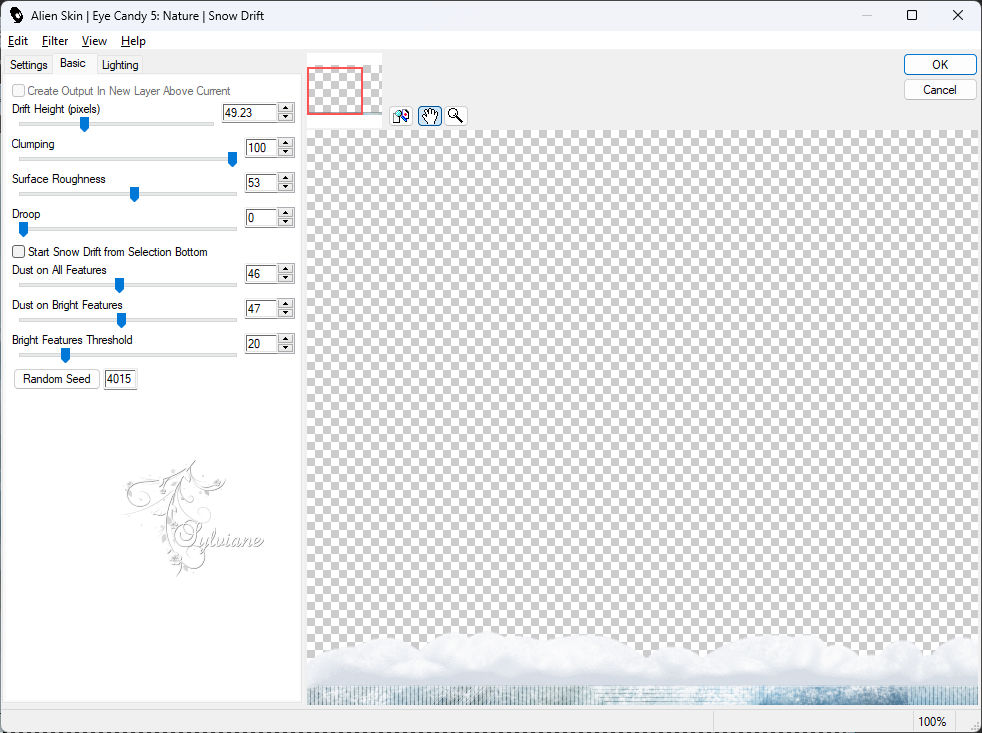
Task: Click the Drift Height value field
Action: click(x=250, y=113)
